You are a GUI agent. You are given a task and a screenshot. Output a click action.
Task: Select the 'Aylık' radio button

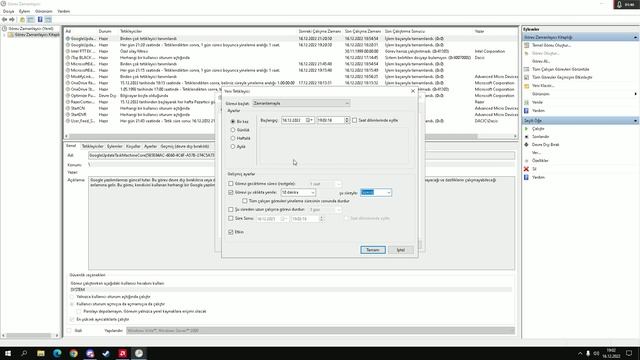[x=233, y=147]
